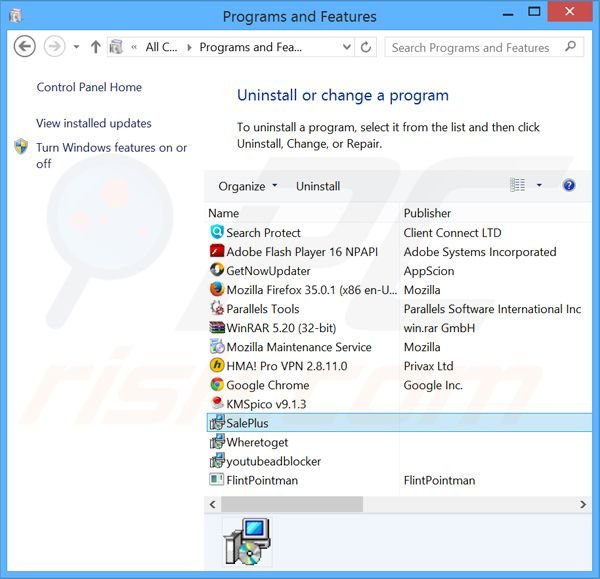Select the FlintPointman icon

217,480
